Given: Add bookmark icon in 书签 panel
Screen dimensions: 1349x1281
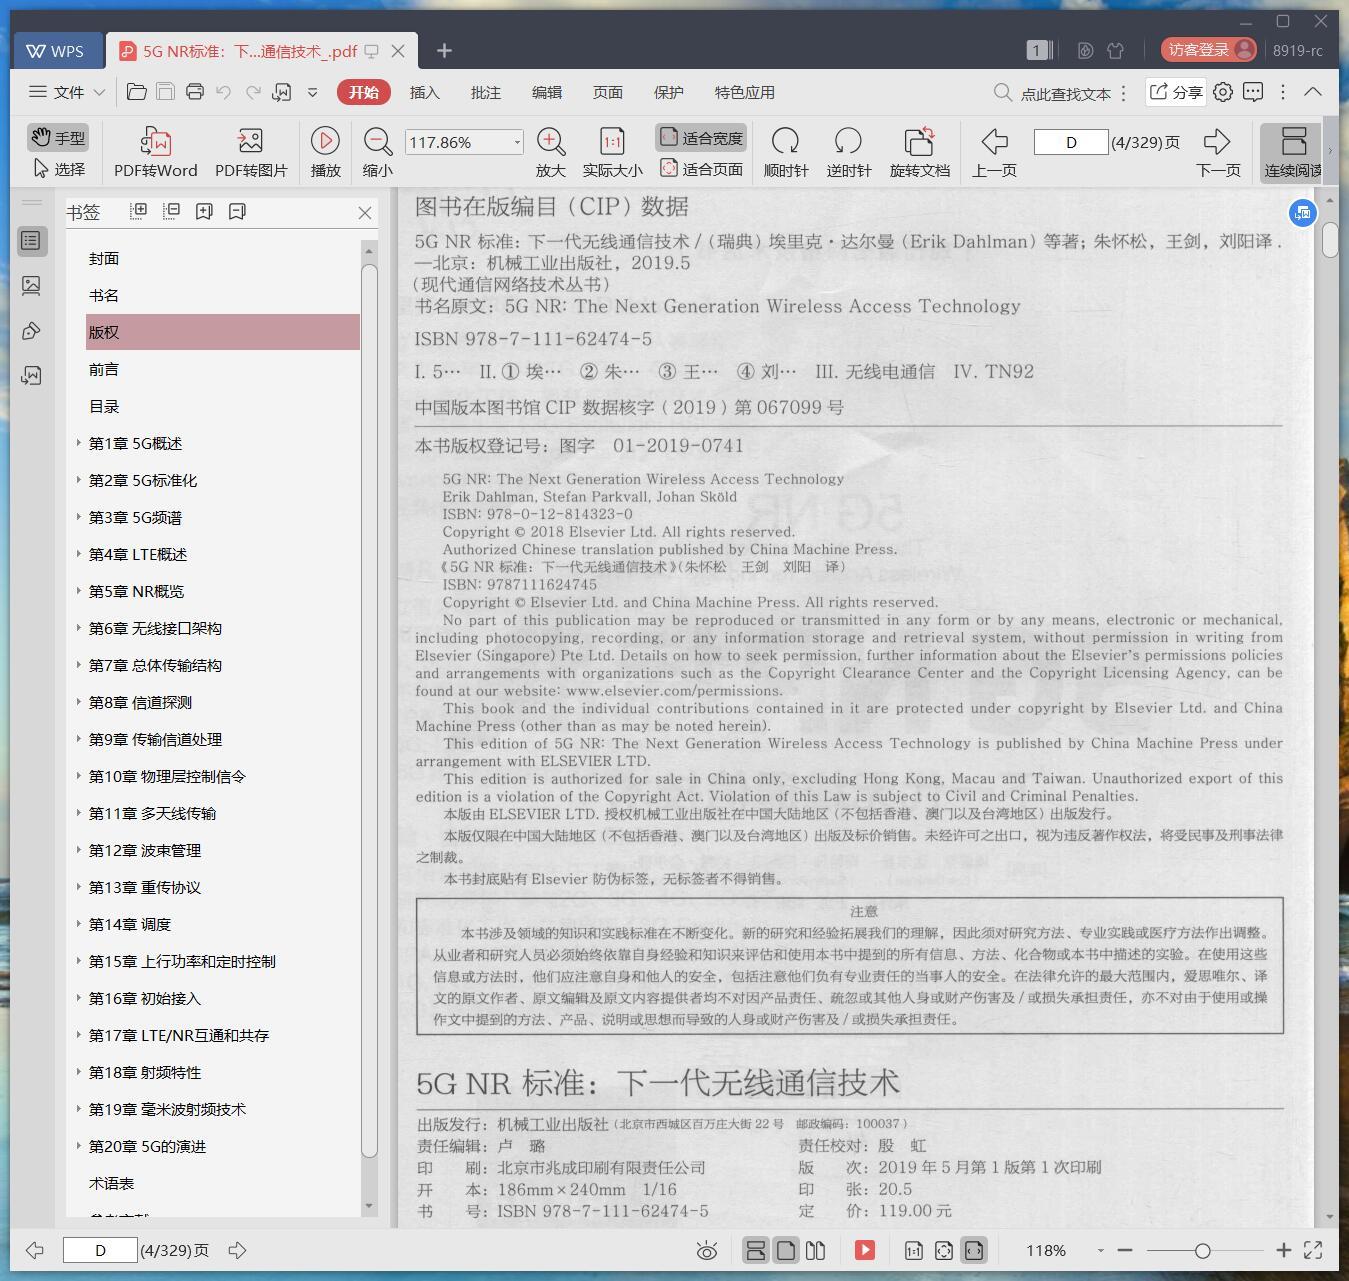Looking at the screenshot, I should click(x=204, y=211).
